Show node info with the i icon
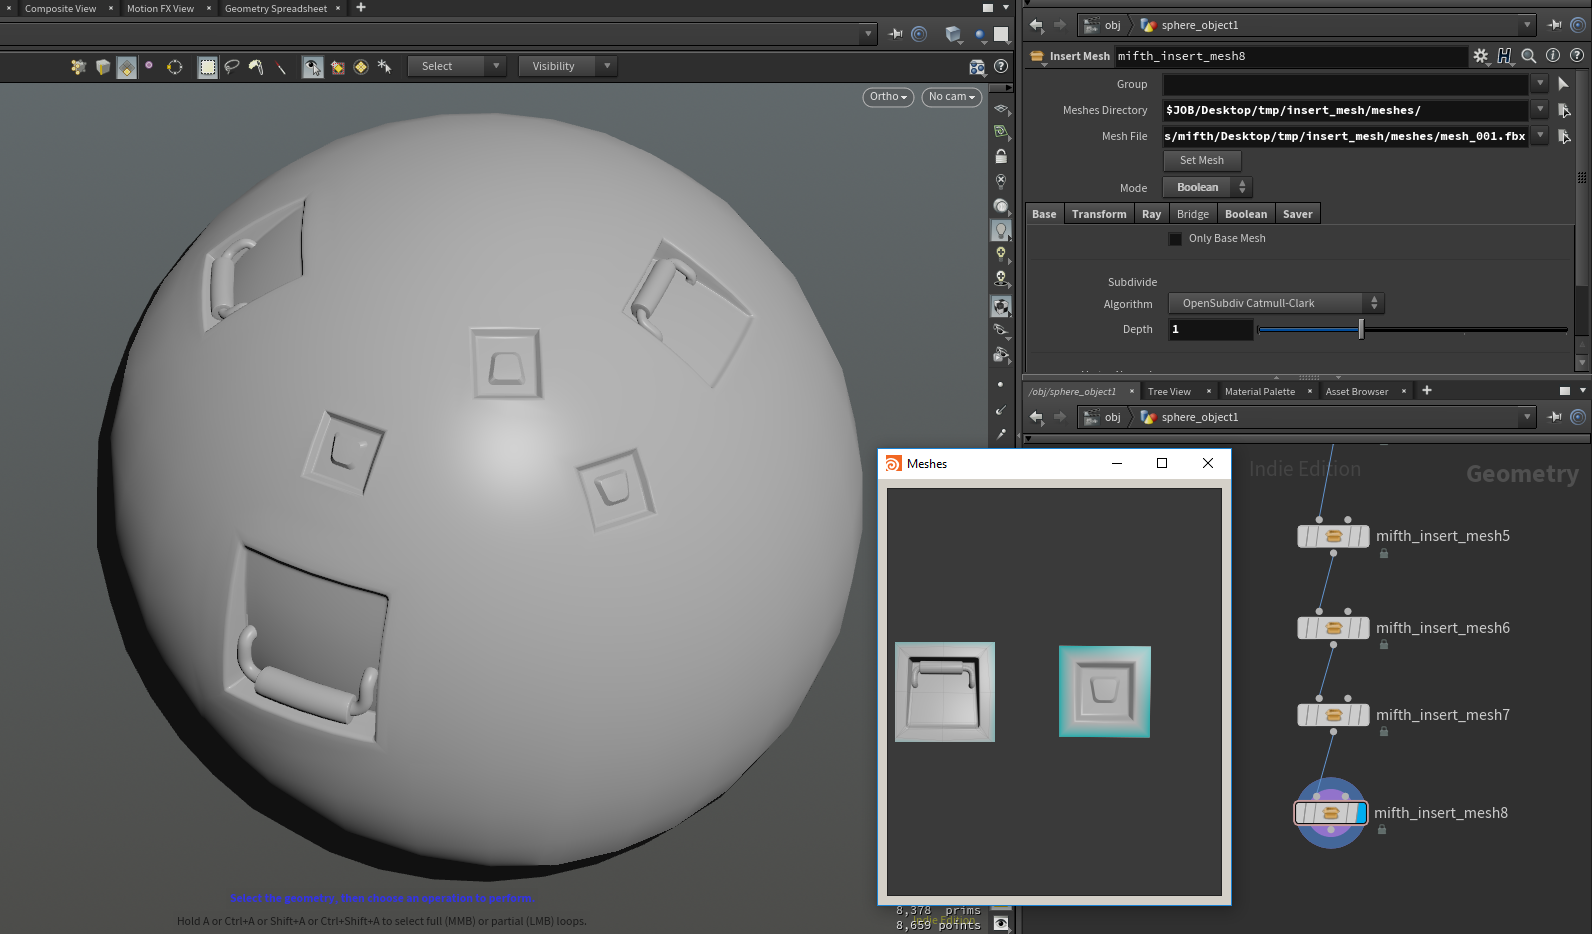1592x934 pixels. (x=1553, y=56)
